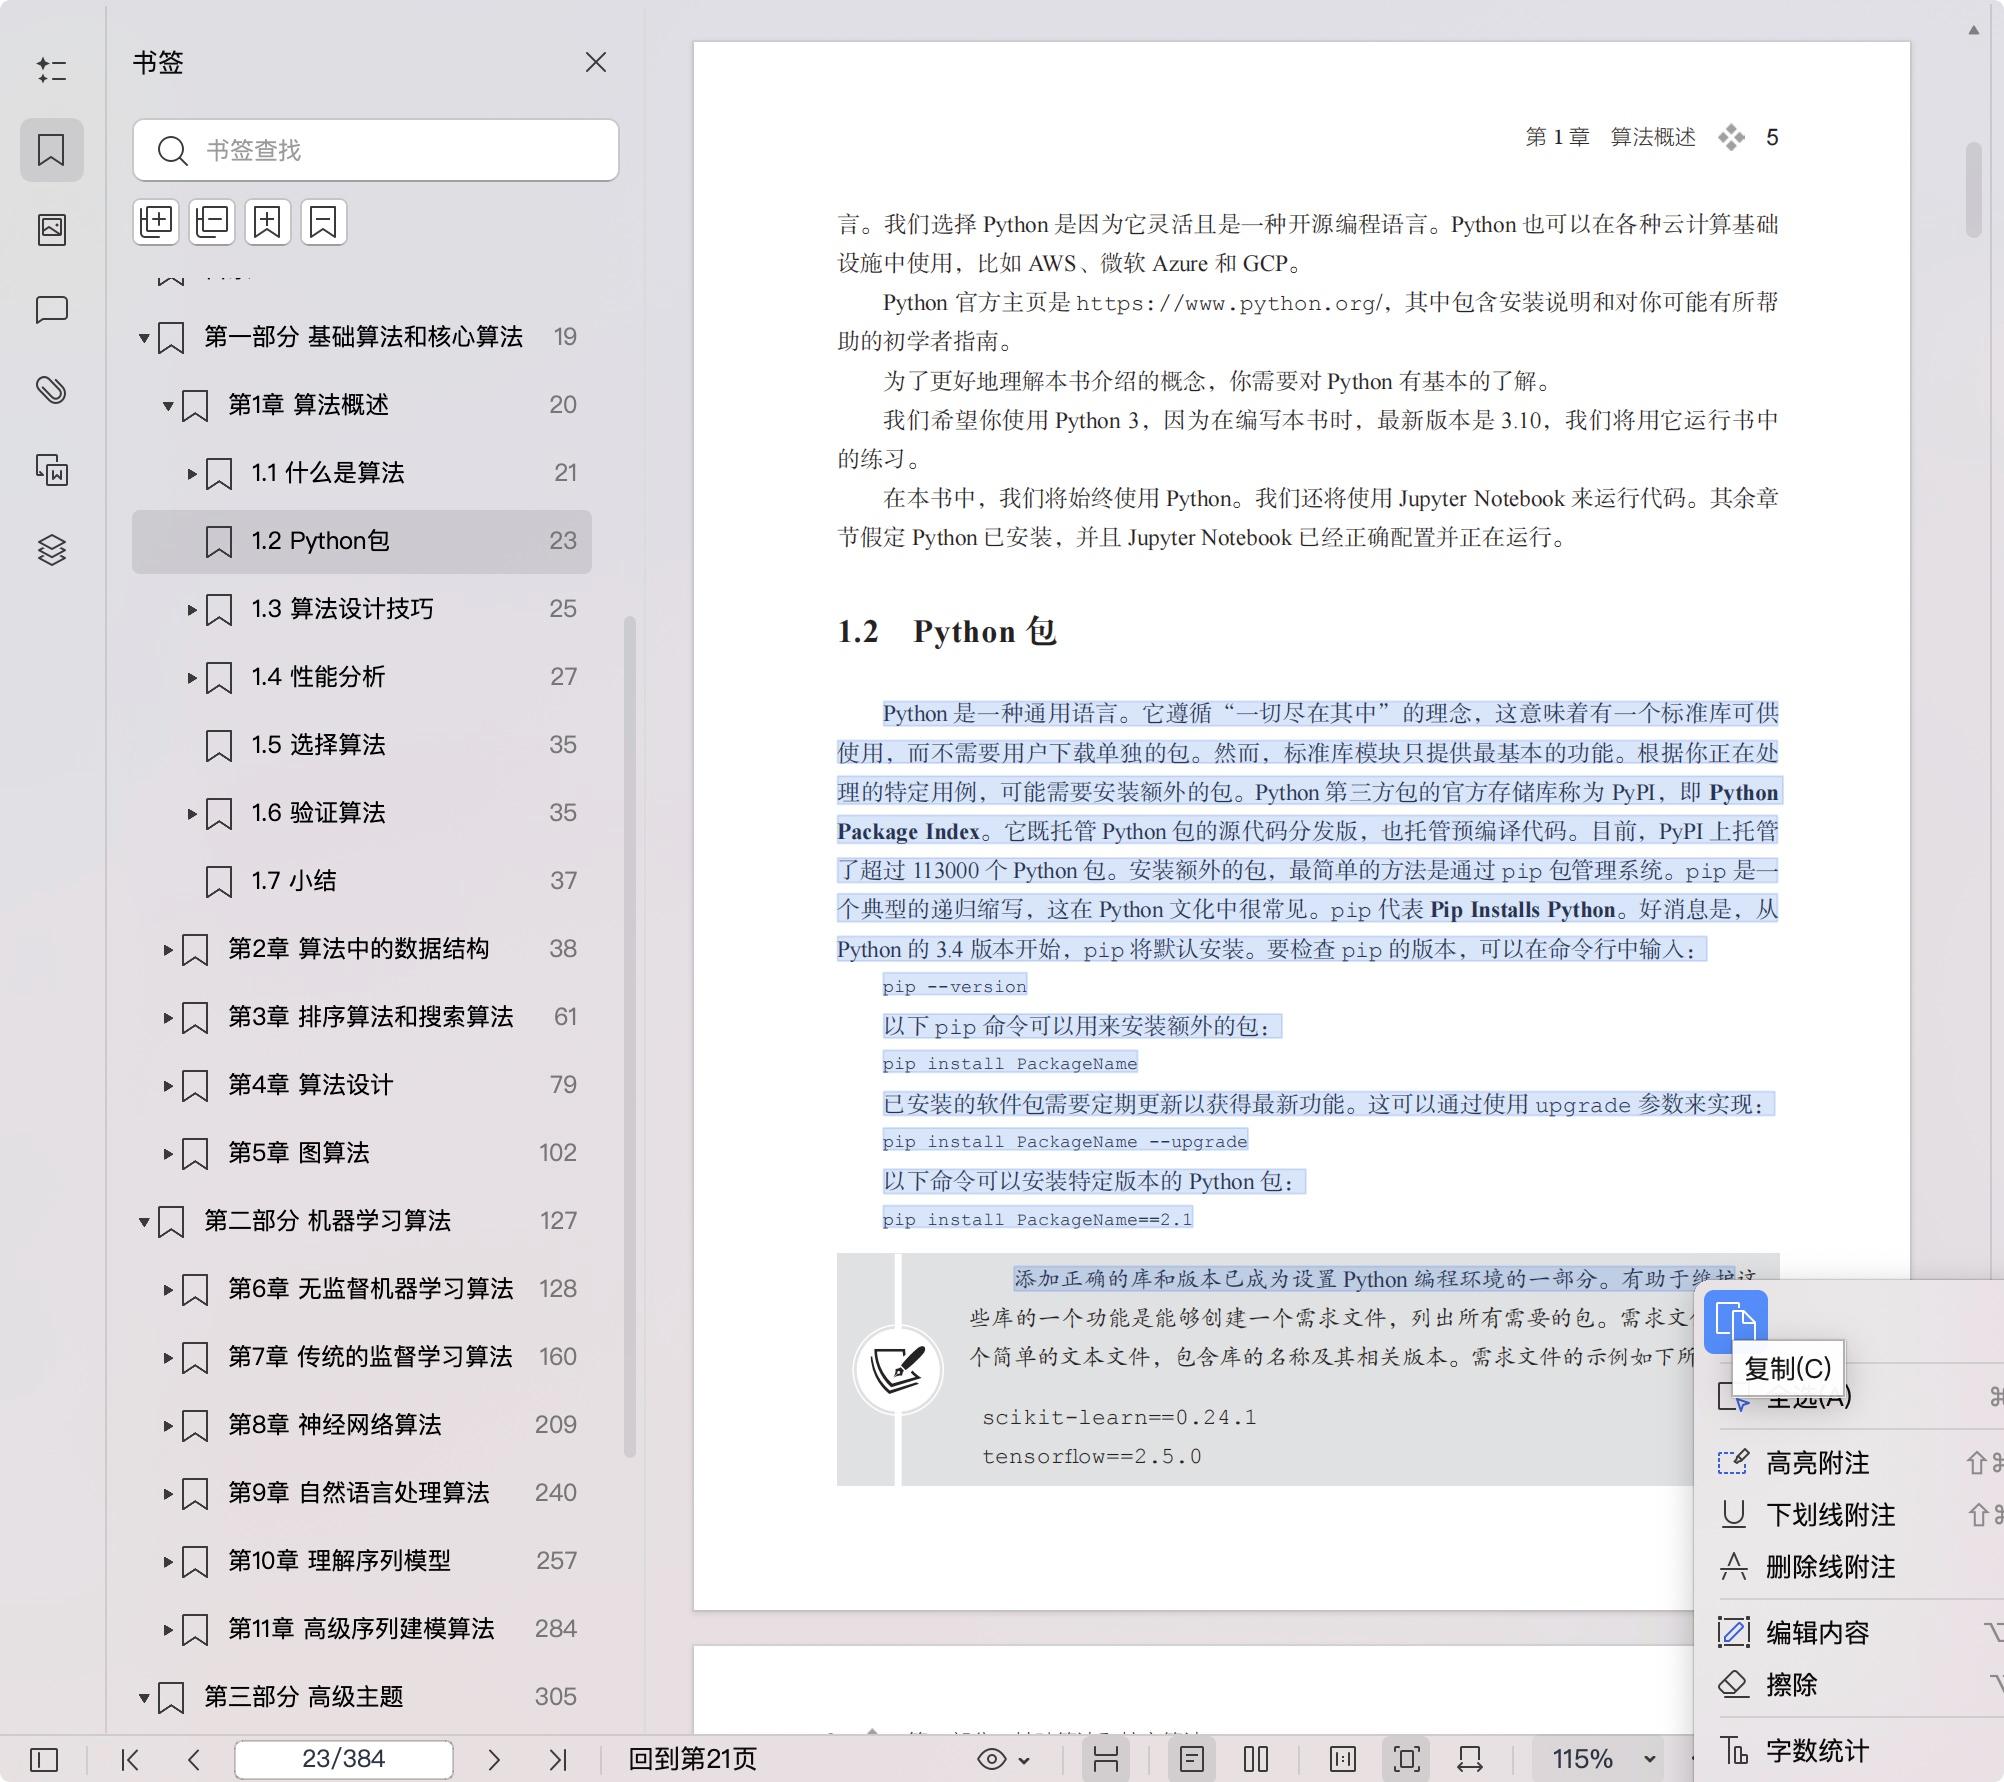Click expand all bookmarks icon
The height and width of the screenshot is (1782, 2004).
pos(156,221)
